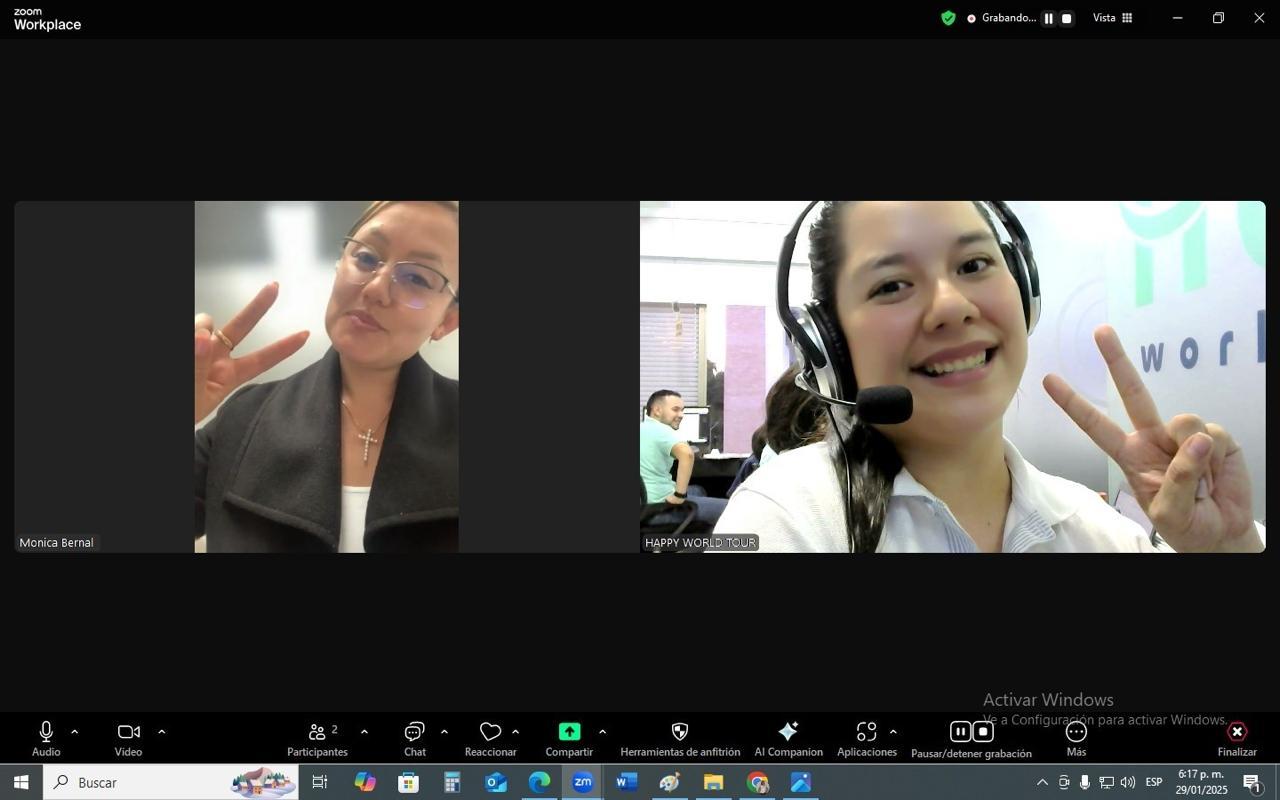Image resolution: width=1280 pixels, height=800 pixels.
Task: Open Outlook from taskbar
Action: 496,782
